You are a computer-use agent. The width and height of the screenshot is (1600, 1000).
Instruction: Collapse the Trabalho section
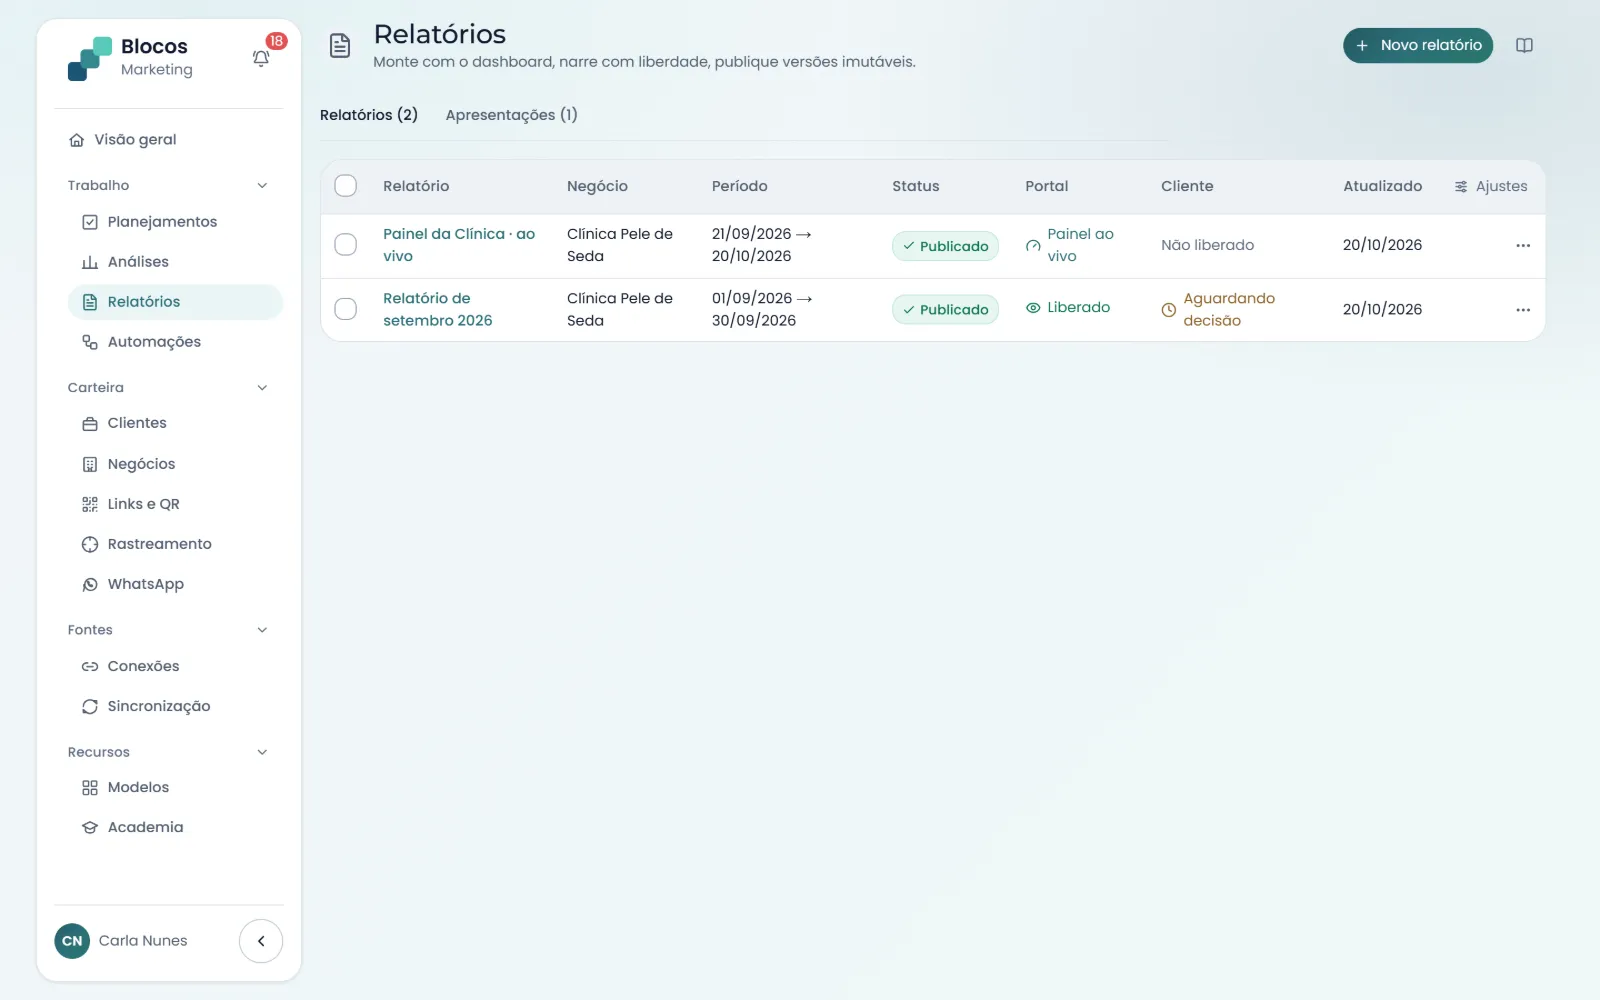click(x=262, y=186)
